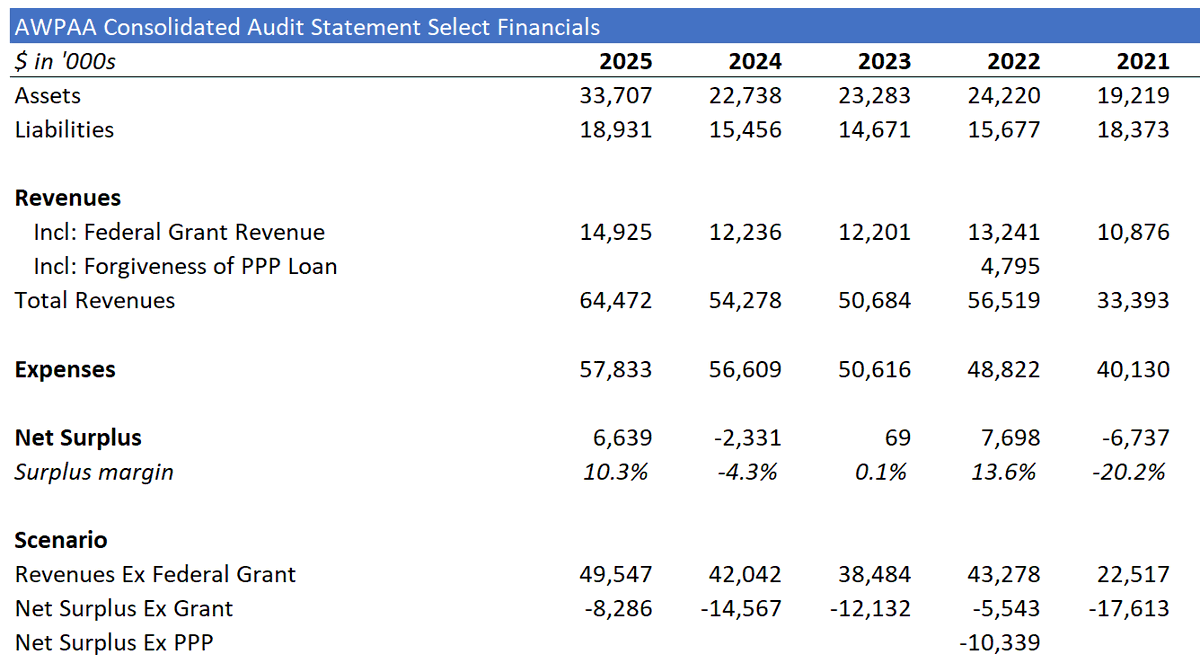Select Surplus margin value 10.3%
Viewport: 1200px width, 663px height.
pyautogui.click(x=616, y=472)
